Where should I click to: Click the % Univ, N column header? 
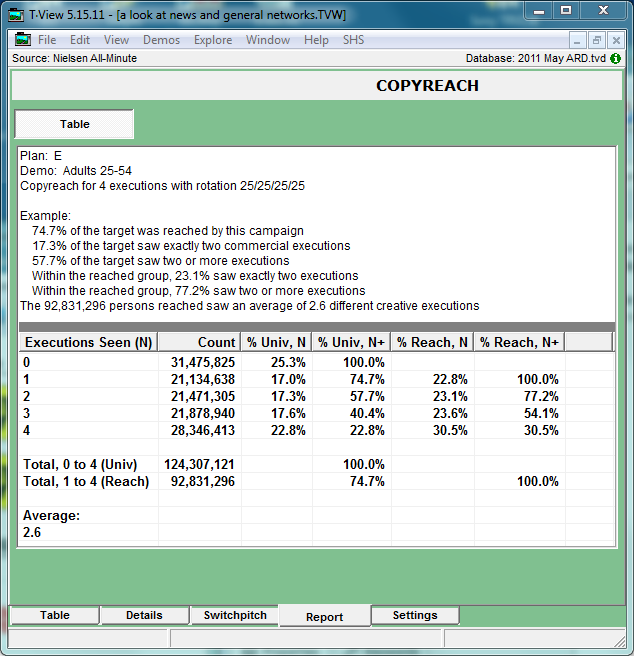pos(276,342)
